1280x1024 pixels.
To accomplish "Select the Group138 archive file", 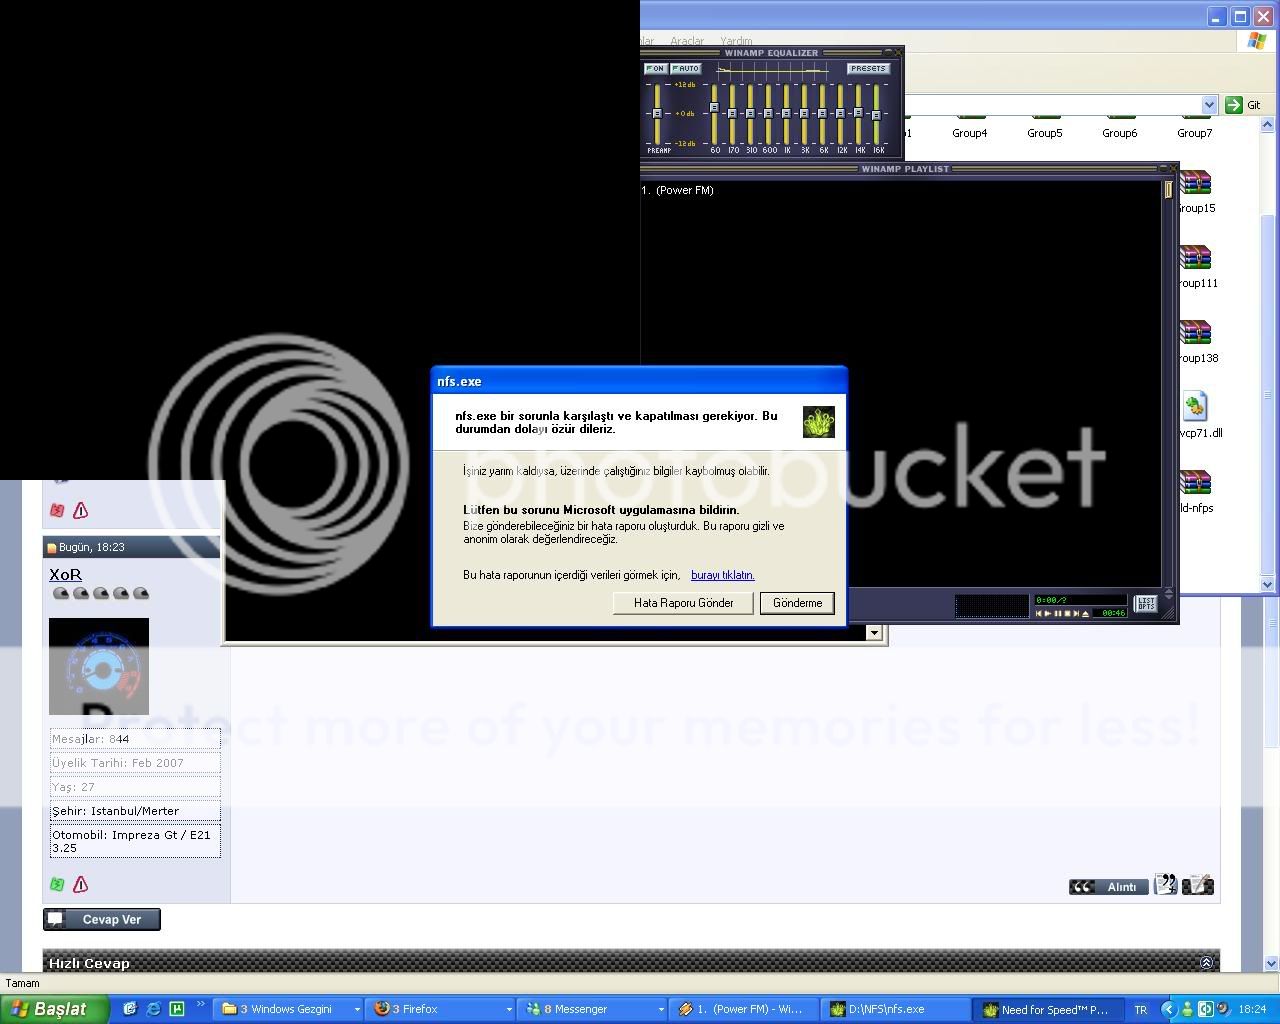I will tap(1197, 342).
